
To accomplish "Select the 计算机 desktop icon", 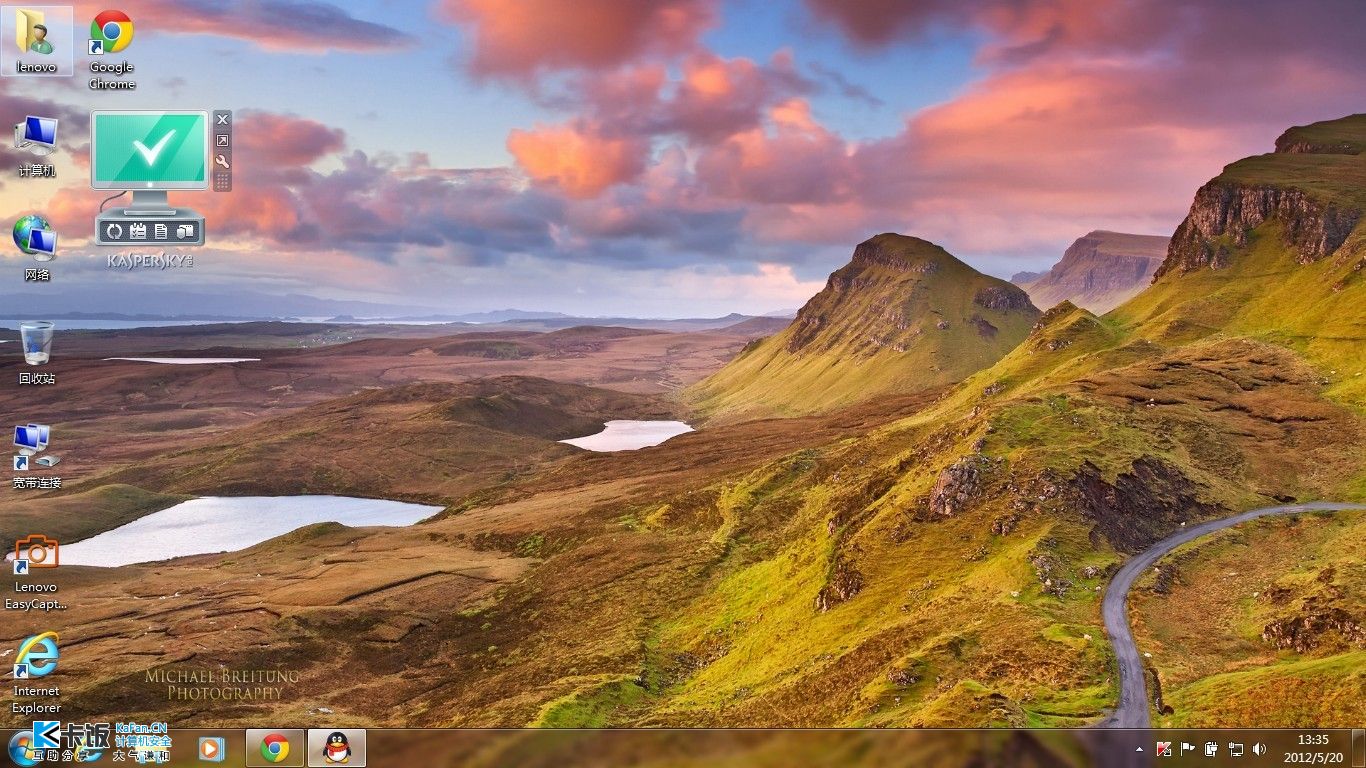I will [37, 146].
